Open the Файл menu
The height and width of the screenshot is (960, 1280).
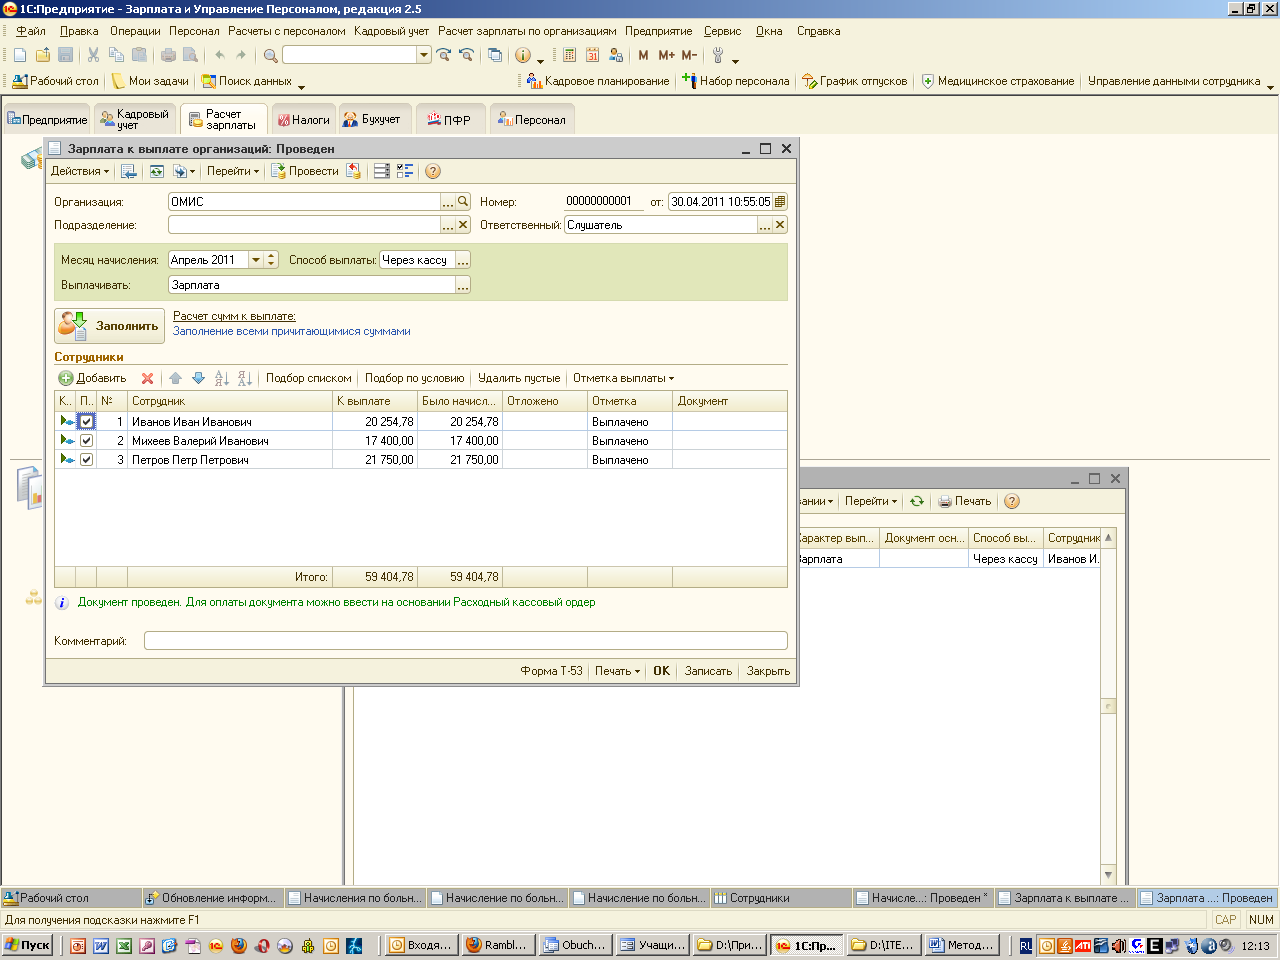coord(31,31)
